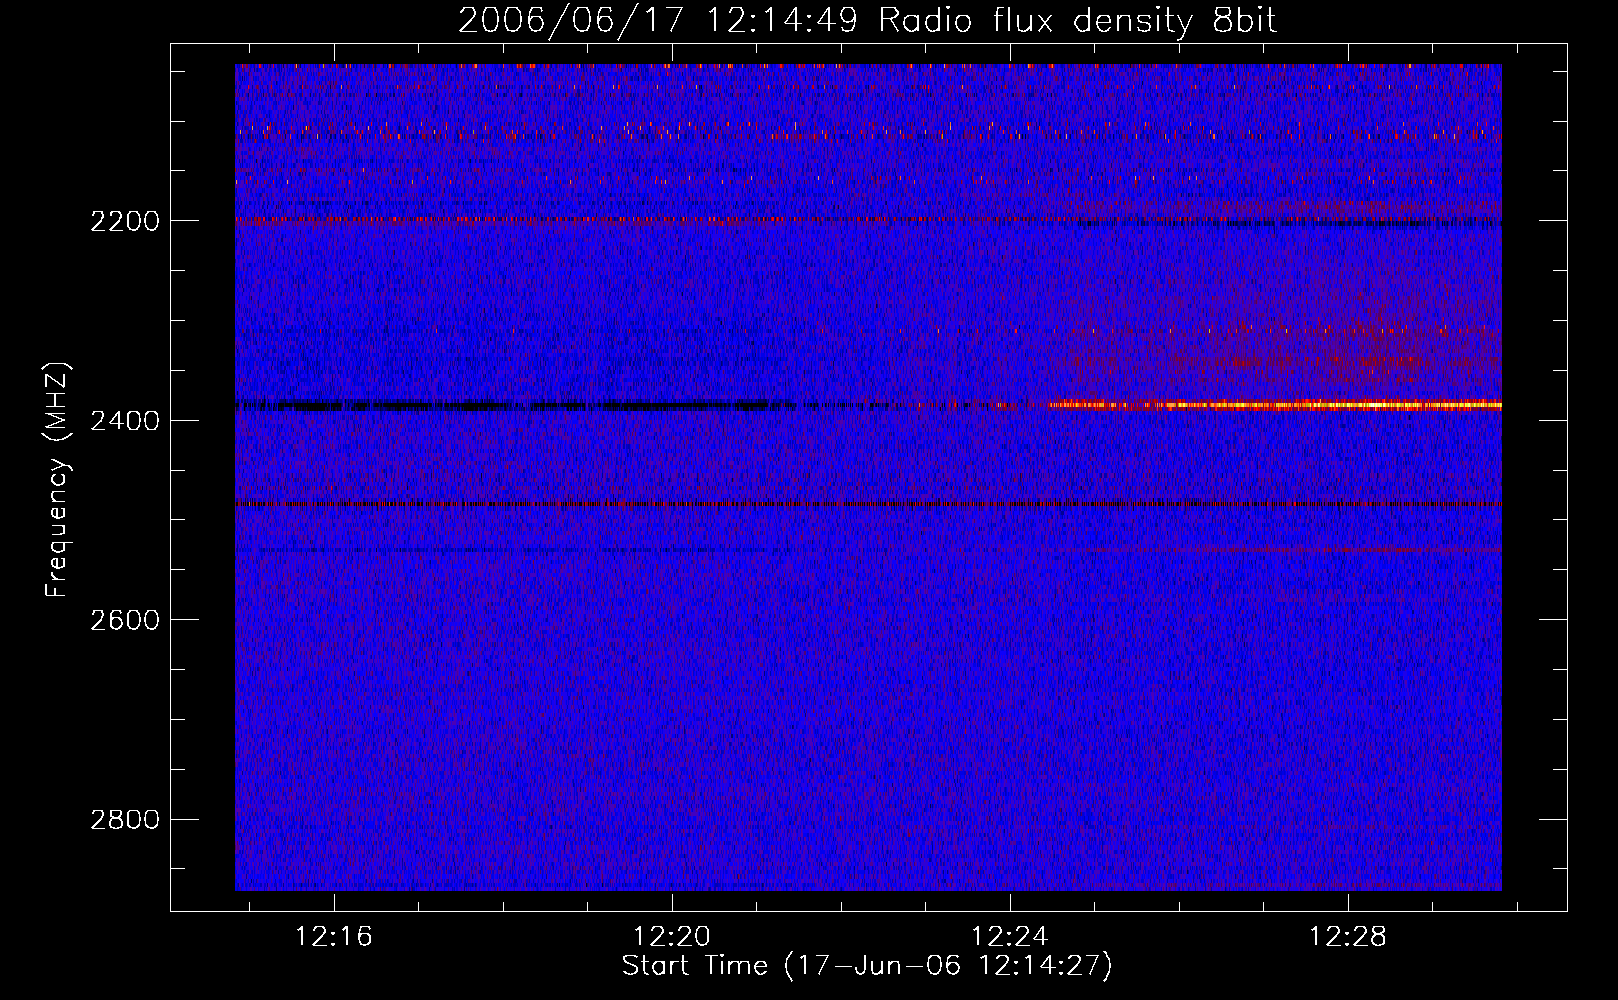Click the 12:20 time tick label
Image resolution: width=1618 pixels, height=1000 pixels.
click(x=672, y=936)
